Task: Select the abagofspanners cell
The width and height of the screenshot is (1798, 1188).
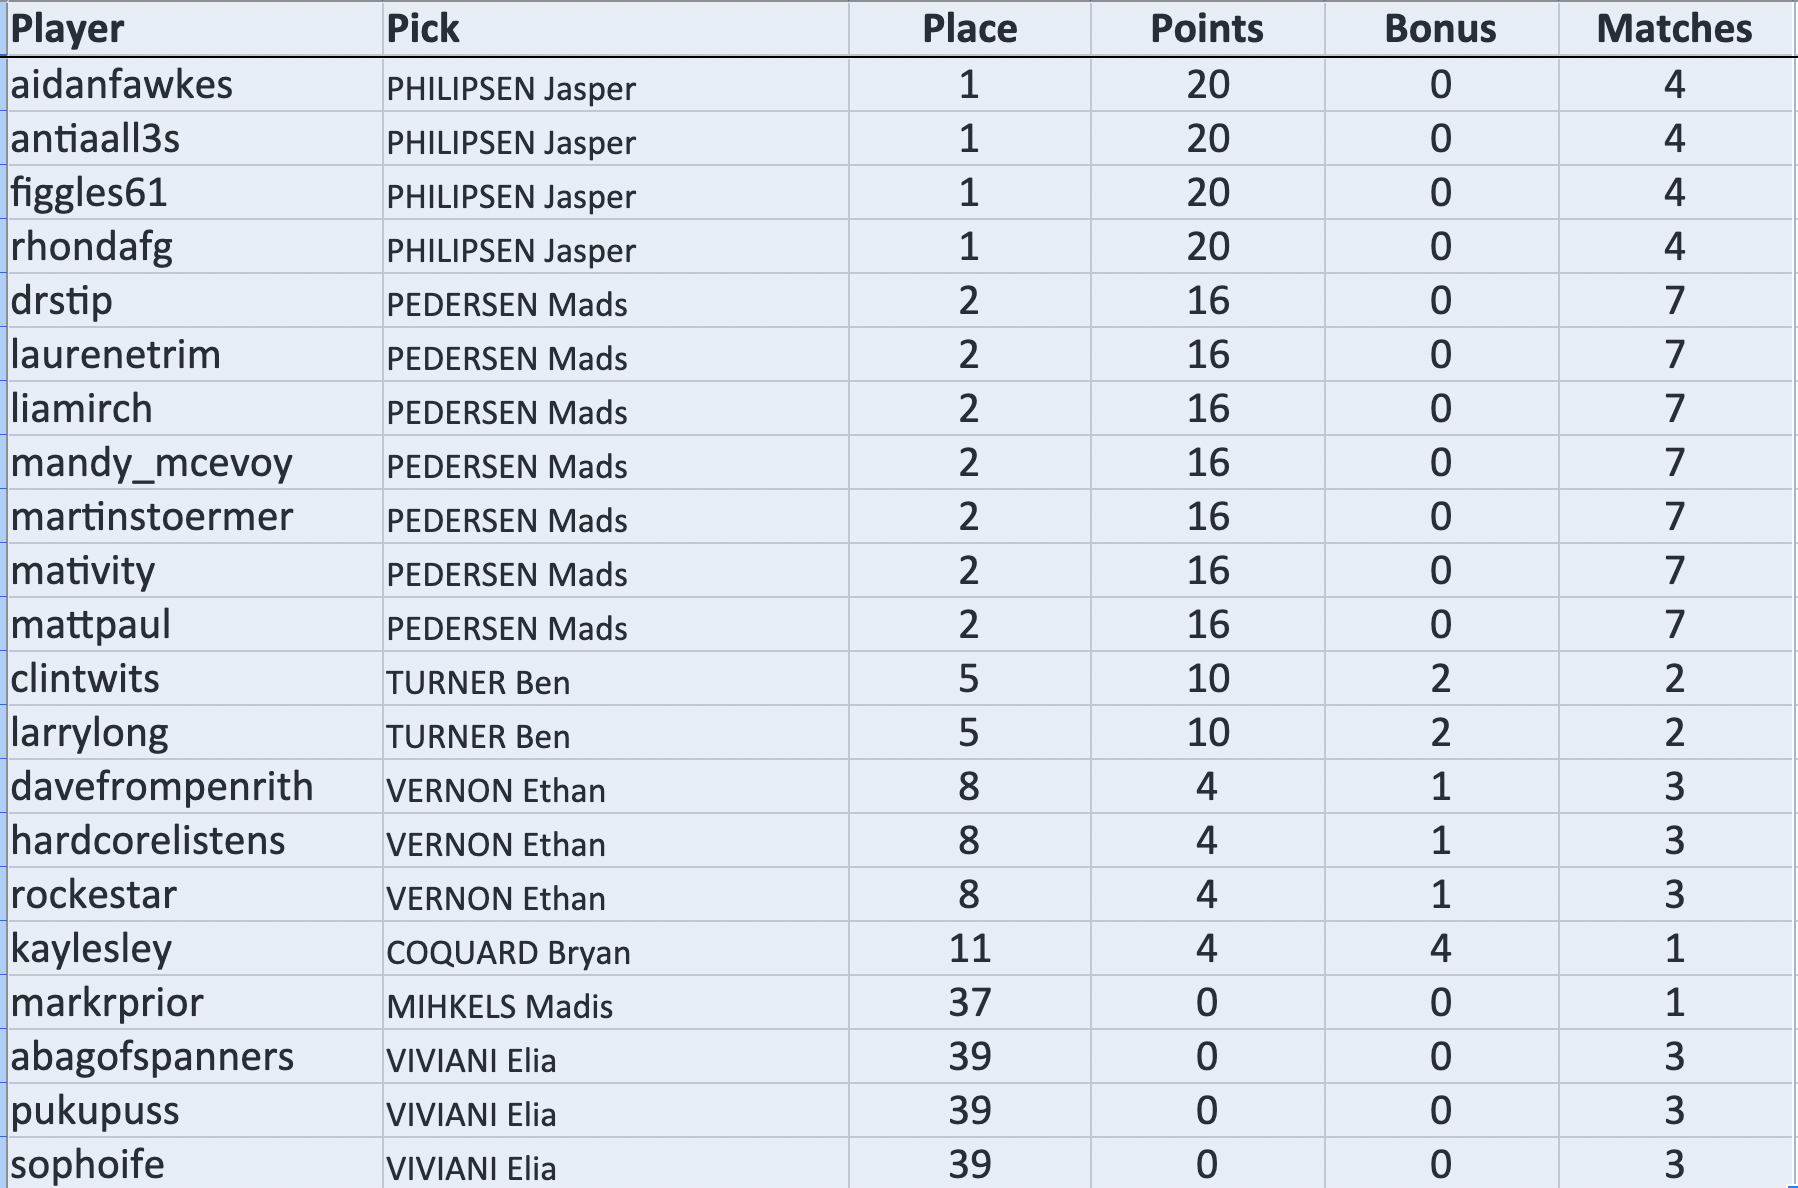Action: 153,1057
